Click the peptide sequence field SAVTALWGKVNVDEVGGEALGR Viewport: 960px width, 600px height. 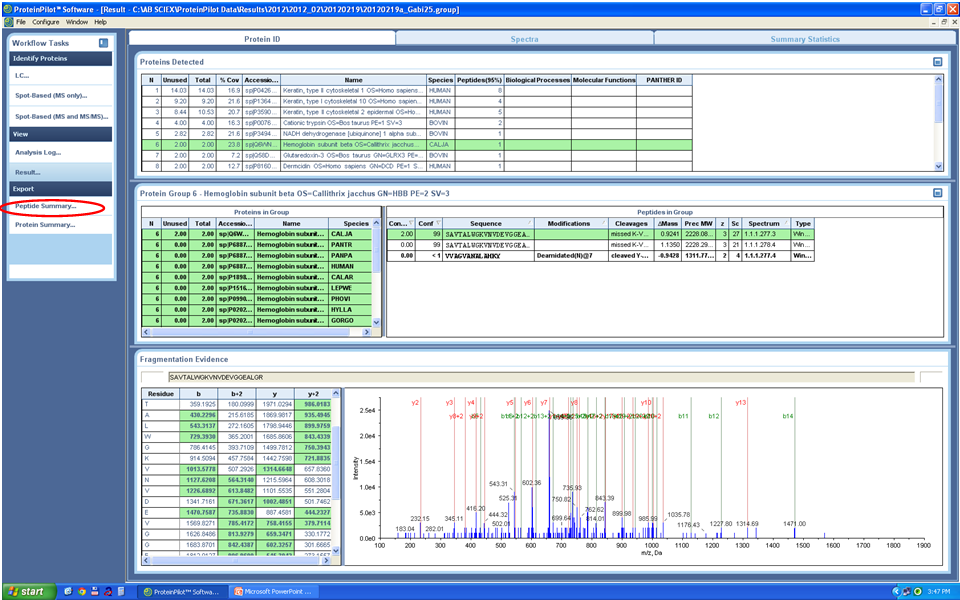click(541, 377)
